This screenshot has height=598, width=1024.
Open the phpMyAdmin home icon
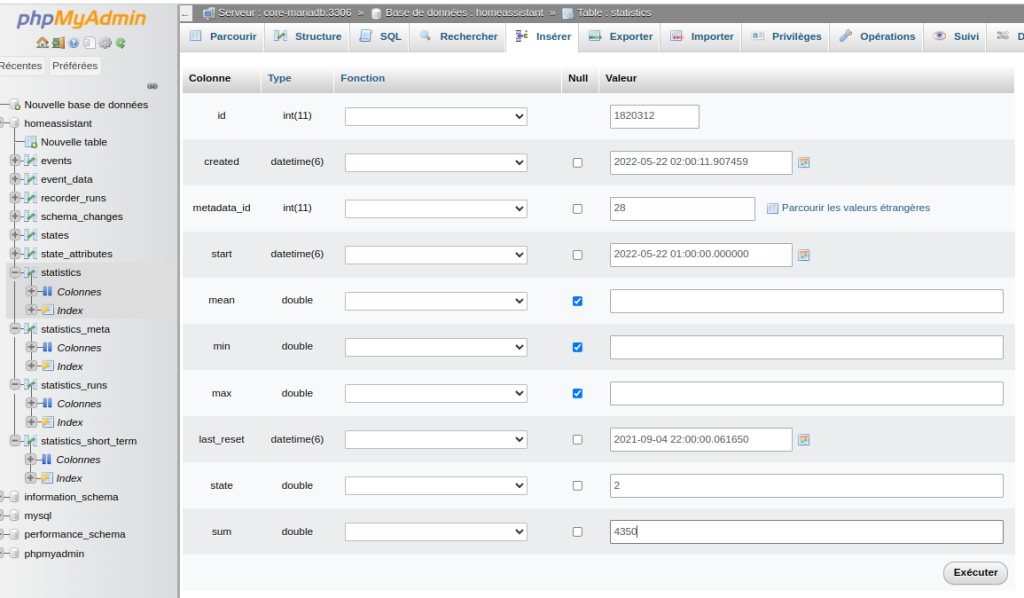pyautogui.click(x=42, y=43)
